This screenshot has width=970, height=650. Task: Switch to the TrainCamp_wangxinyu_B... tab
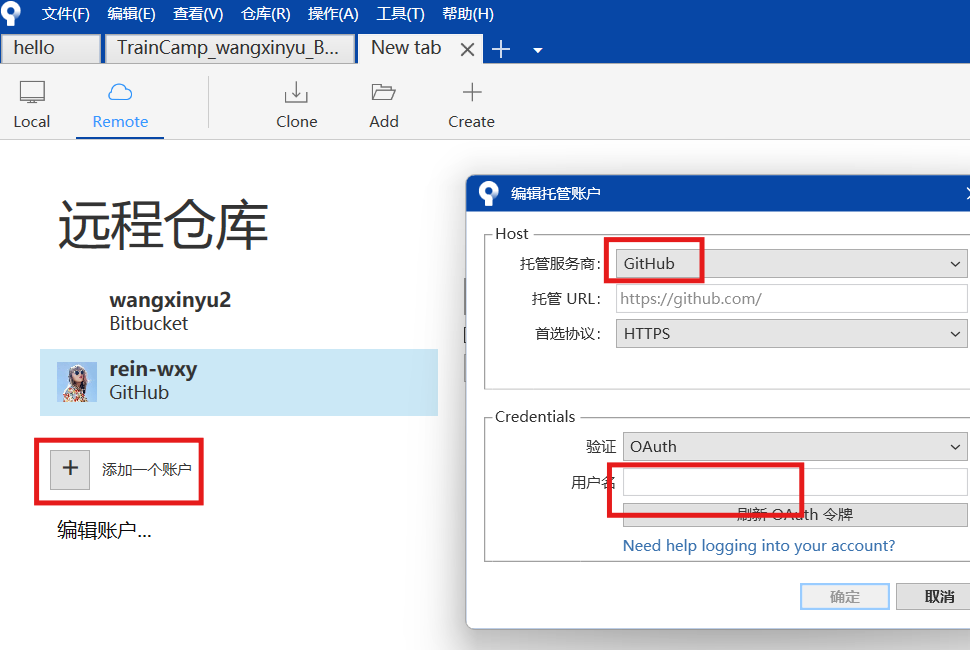point(230,48)
